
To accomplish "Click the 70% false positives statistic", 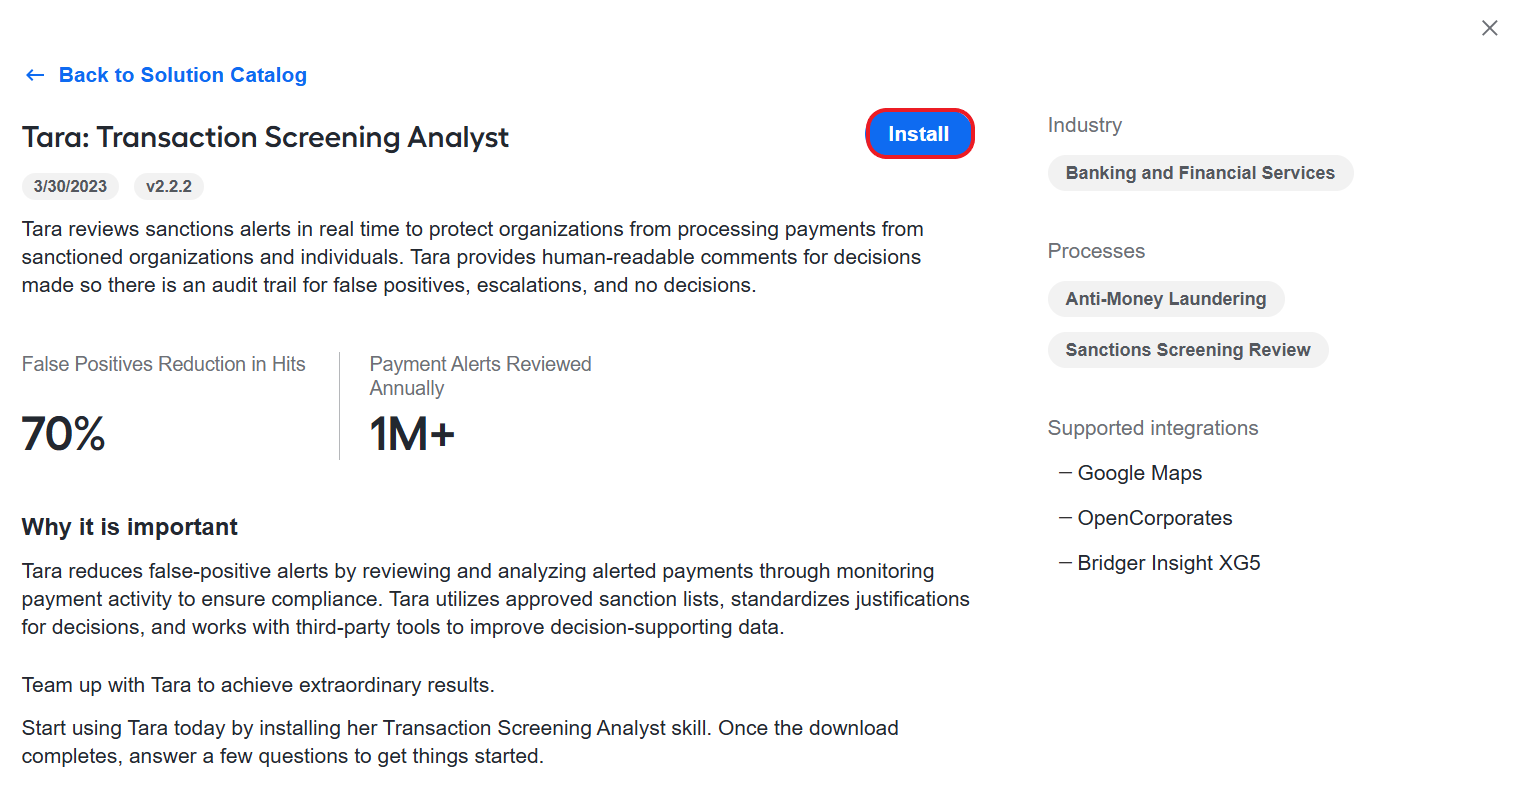I will coord(63,434).
